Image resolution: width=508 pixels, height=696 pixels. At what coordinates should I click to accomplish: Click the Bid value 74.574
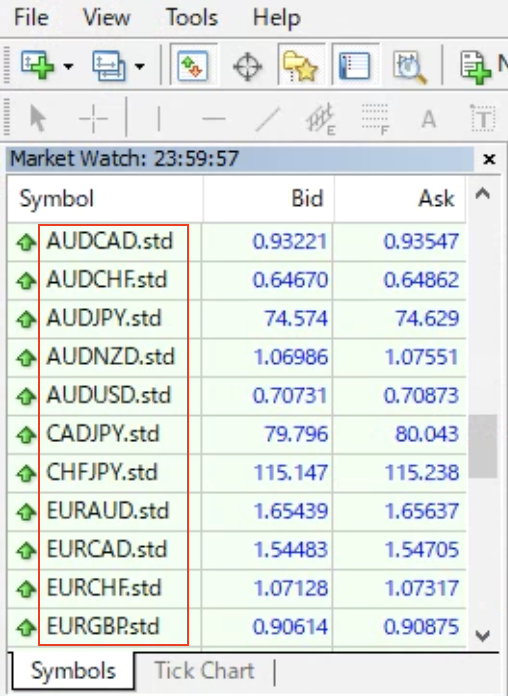[x=296, y=319]
